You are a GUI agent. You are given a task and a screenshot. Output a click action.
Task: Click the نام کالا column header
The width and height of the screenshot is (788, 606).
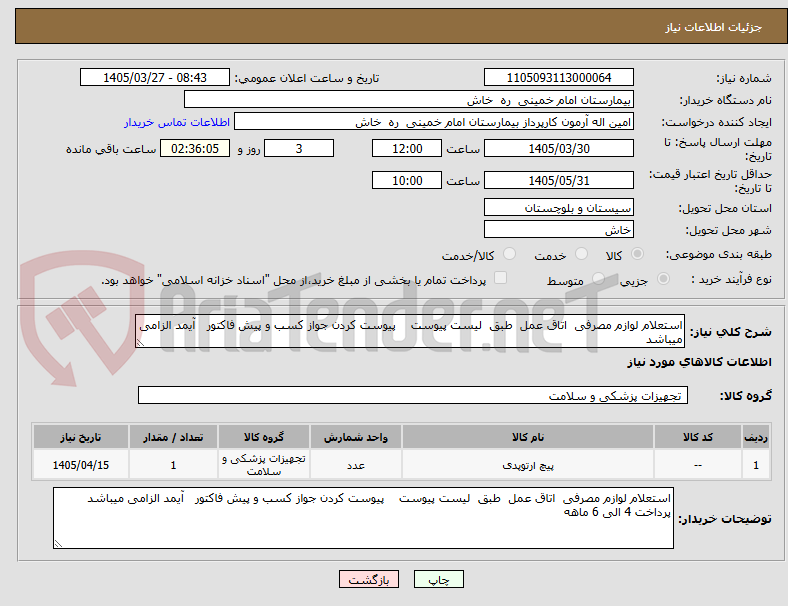pyautogui.click(x=528, y=437)
